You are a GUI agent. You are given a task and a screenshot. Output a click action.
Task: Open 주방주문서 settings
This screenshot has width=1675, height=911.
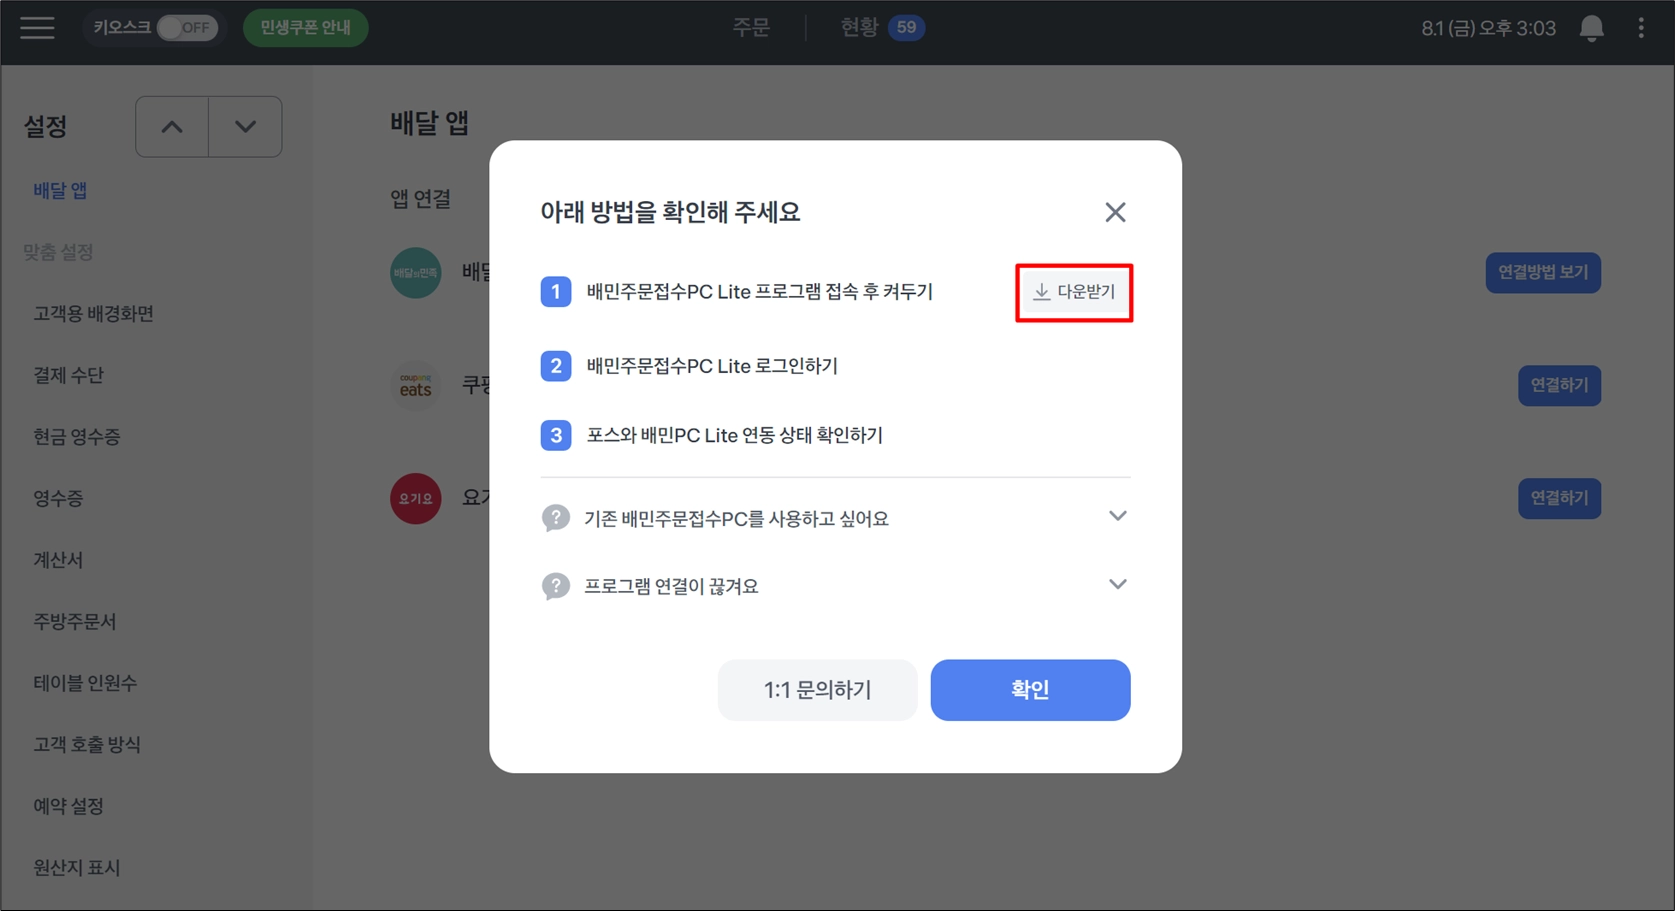75,622
